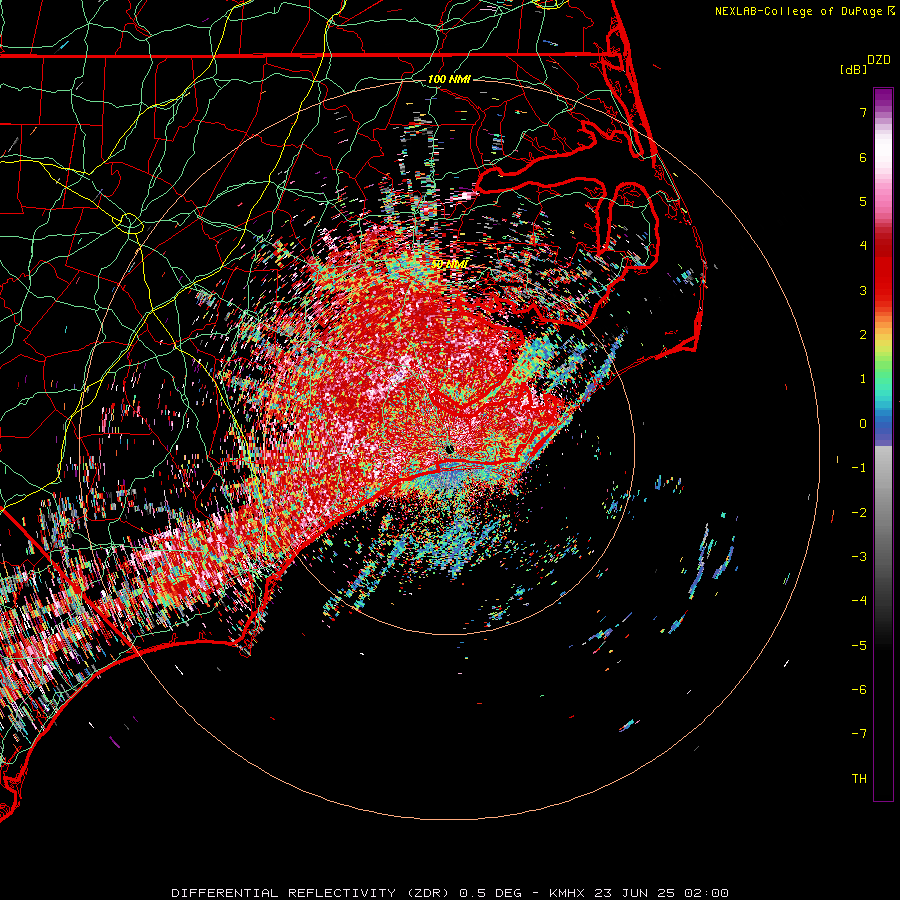This screenshot has width=900, height=900.
Task: Click the "7" value on the color scale
Action: click(x=863, y=112)
